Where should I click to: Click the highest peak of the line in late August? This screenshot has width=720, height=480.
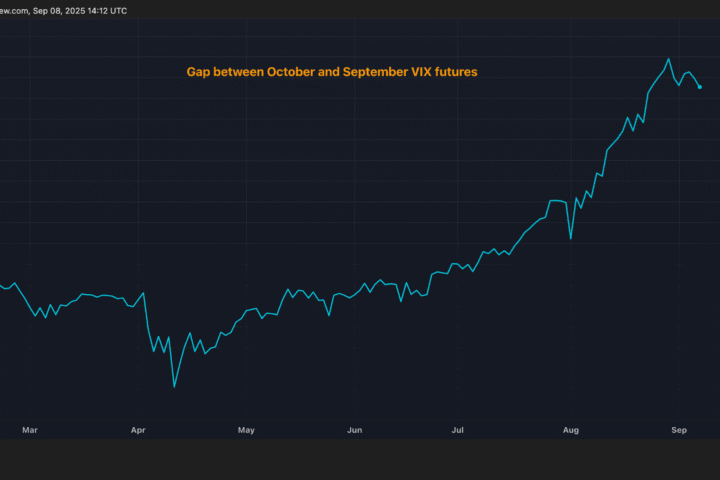[x=668, y=59]
